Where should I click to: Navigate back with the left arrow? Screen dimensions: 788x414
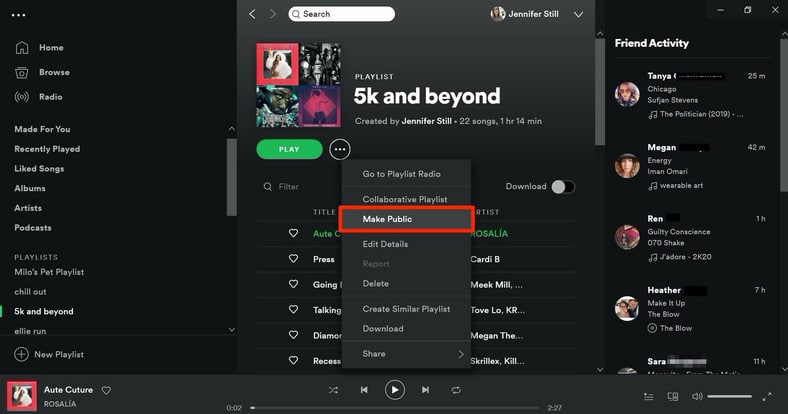(252, 14)
